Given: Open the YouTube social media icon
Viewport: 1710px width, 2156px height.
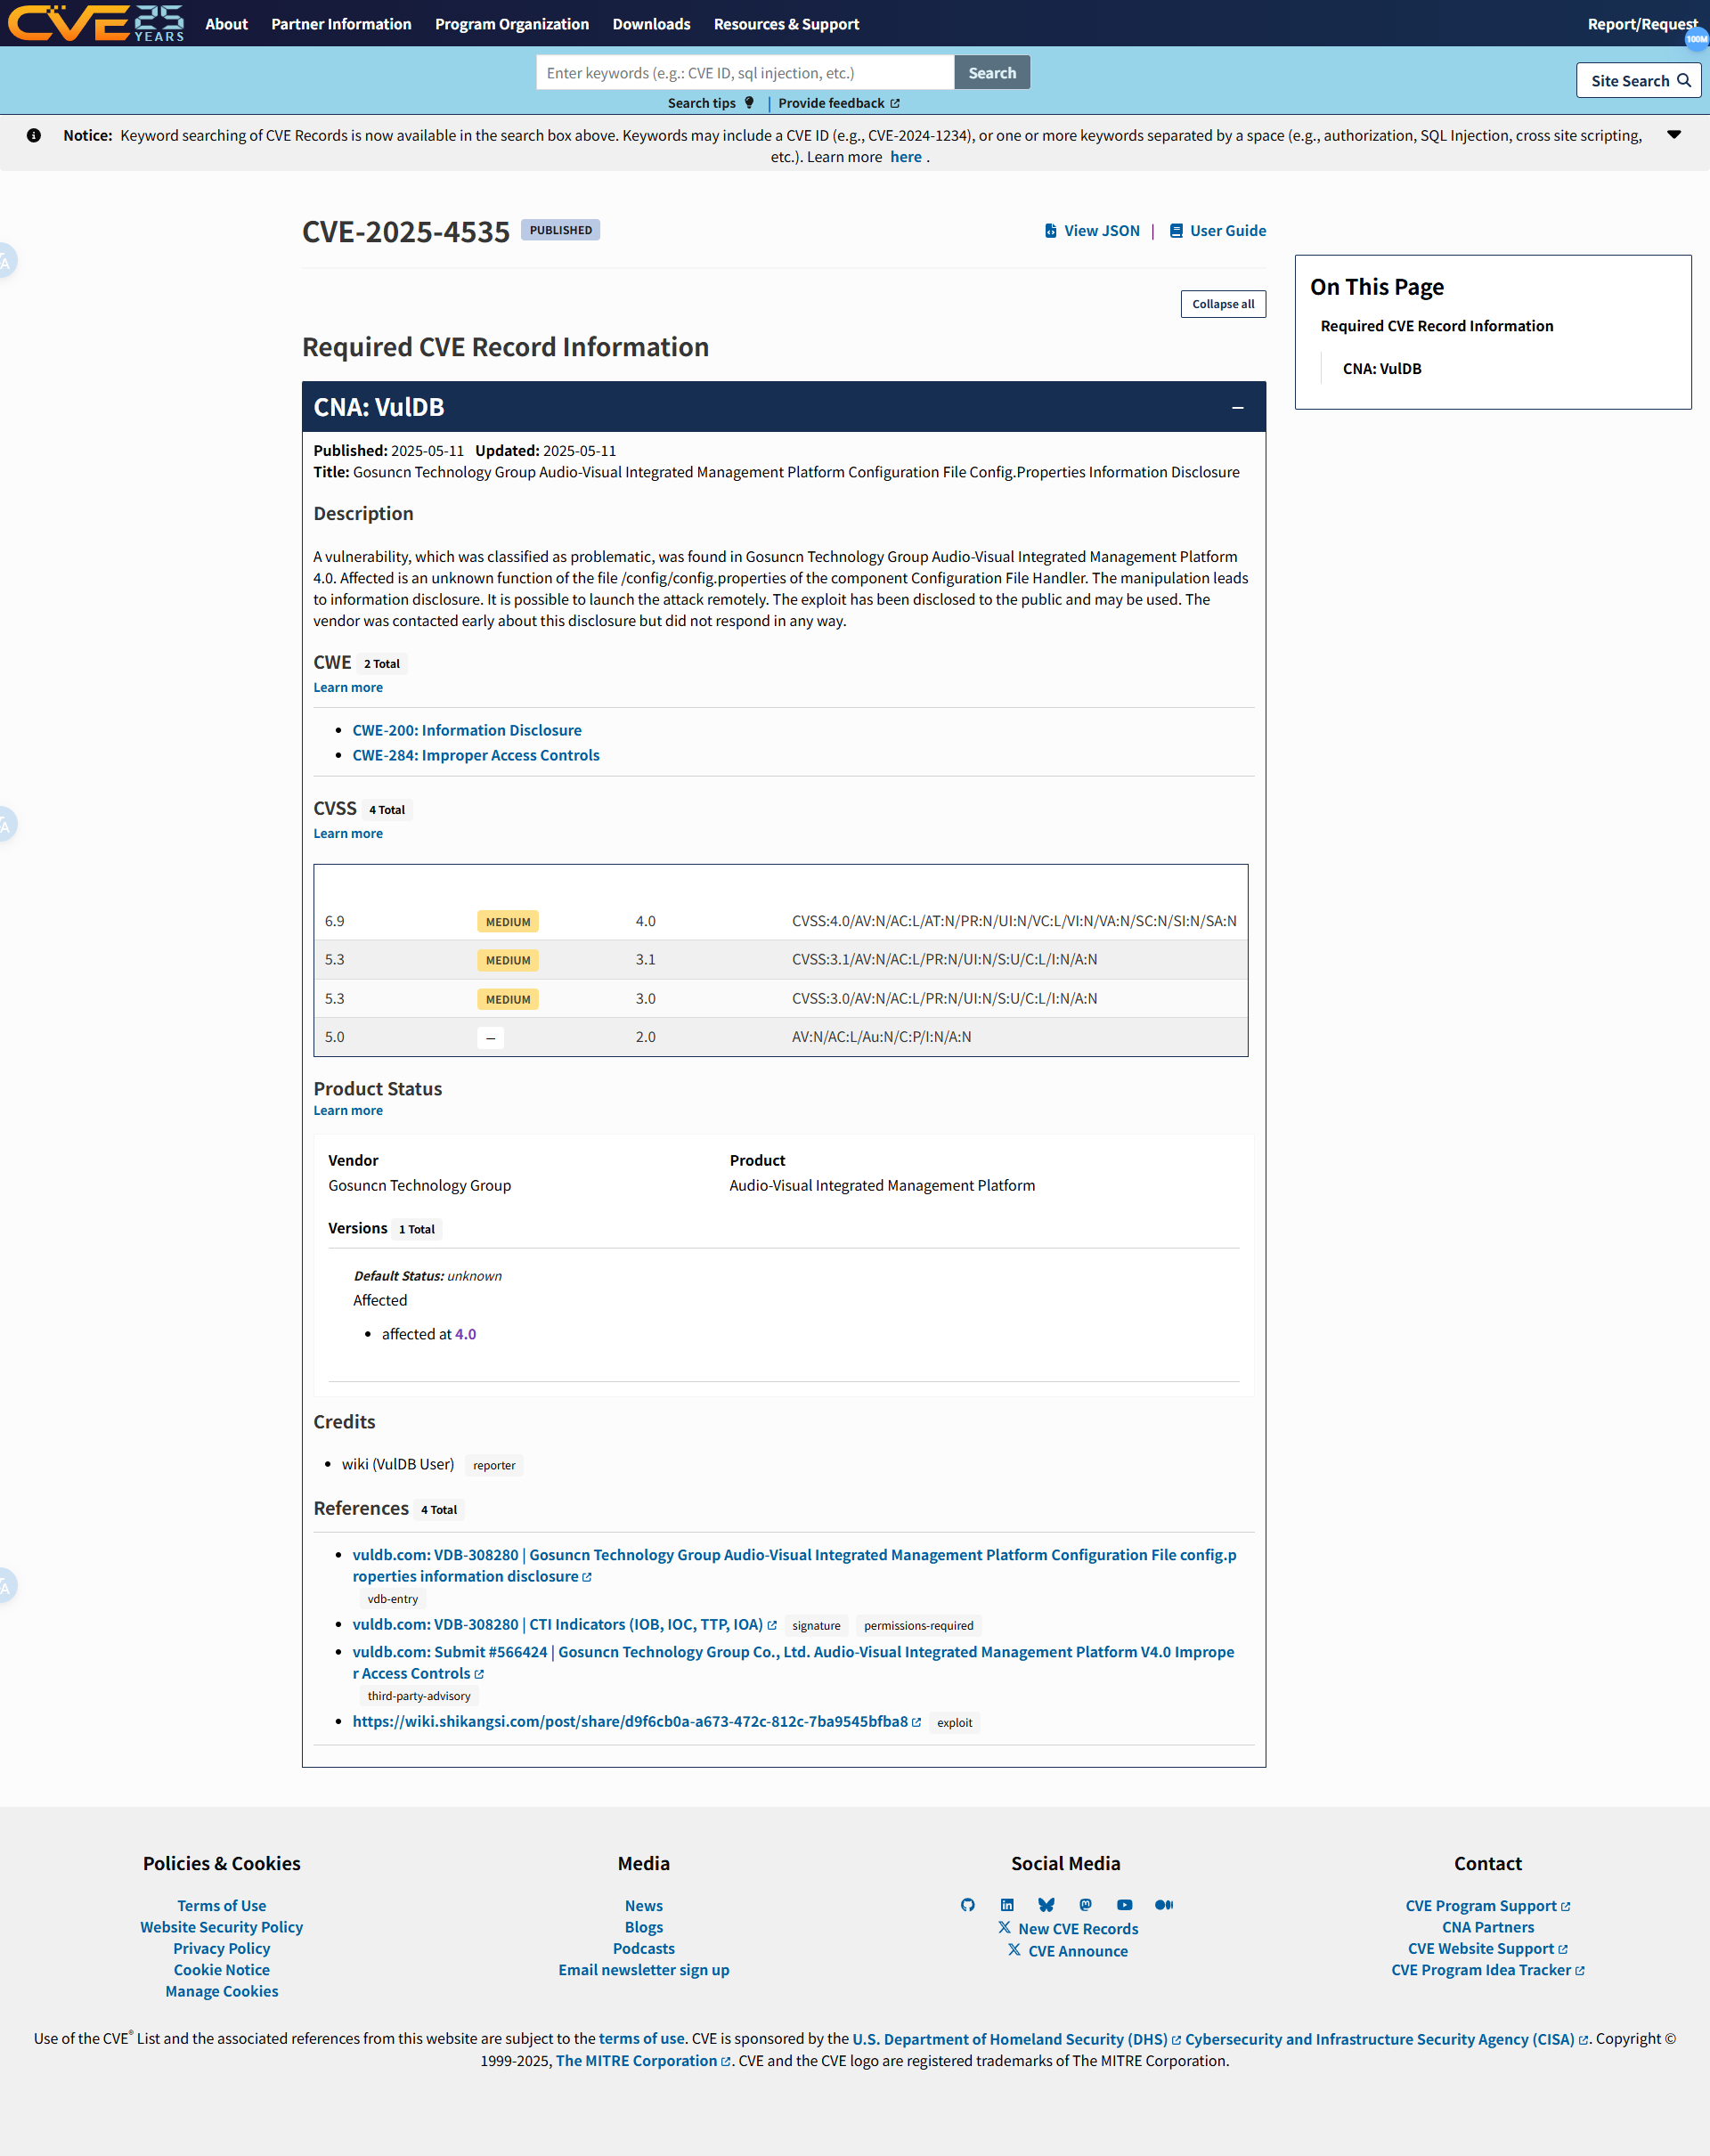Looking at the screenshot, I should [1125, 1905].
